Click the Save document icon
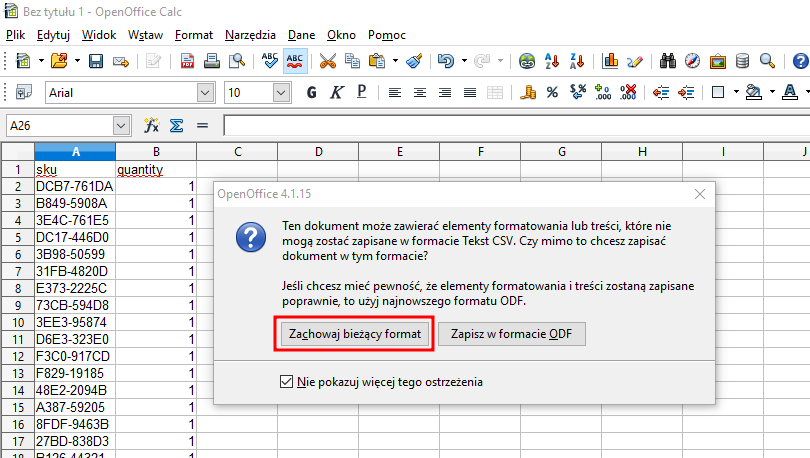The width and height of the screenshot is (810, 458). pyautogui.click(x=97, y=61)
